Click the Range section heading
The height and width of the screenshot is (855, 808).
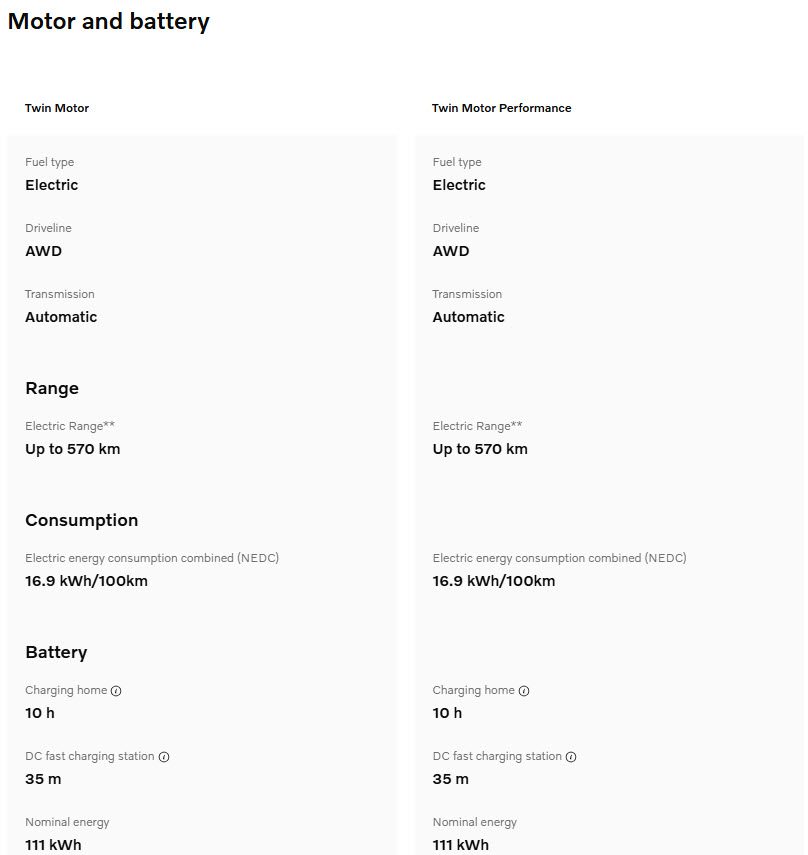coord(52,388)
